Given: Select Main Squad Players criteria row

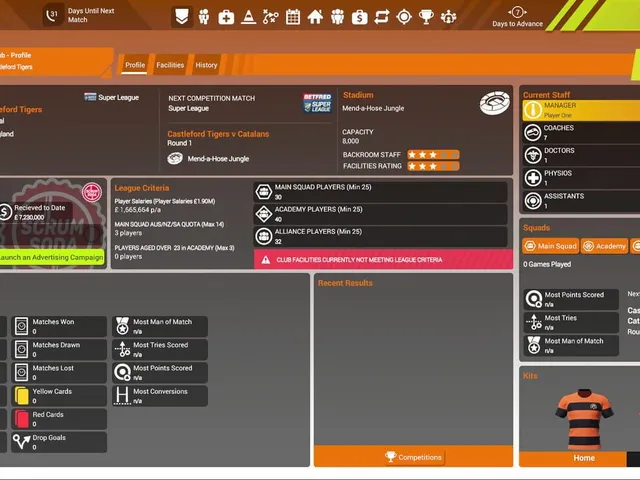Looking at the screenshot, I should (x=380, y=192).
